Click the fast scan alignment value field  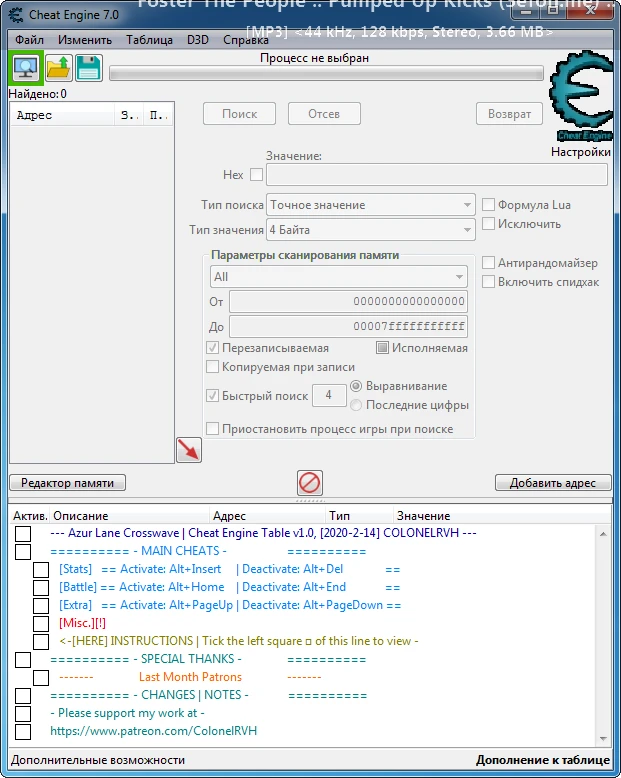(x=329, y=395)
